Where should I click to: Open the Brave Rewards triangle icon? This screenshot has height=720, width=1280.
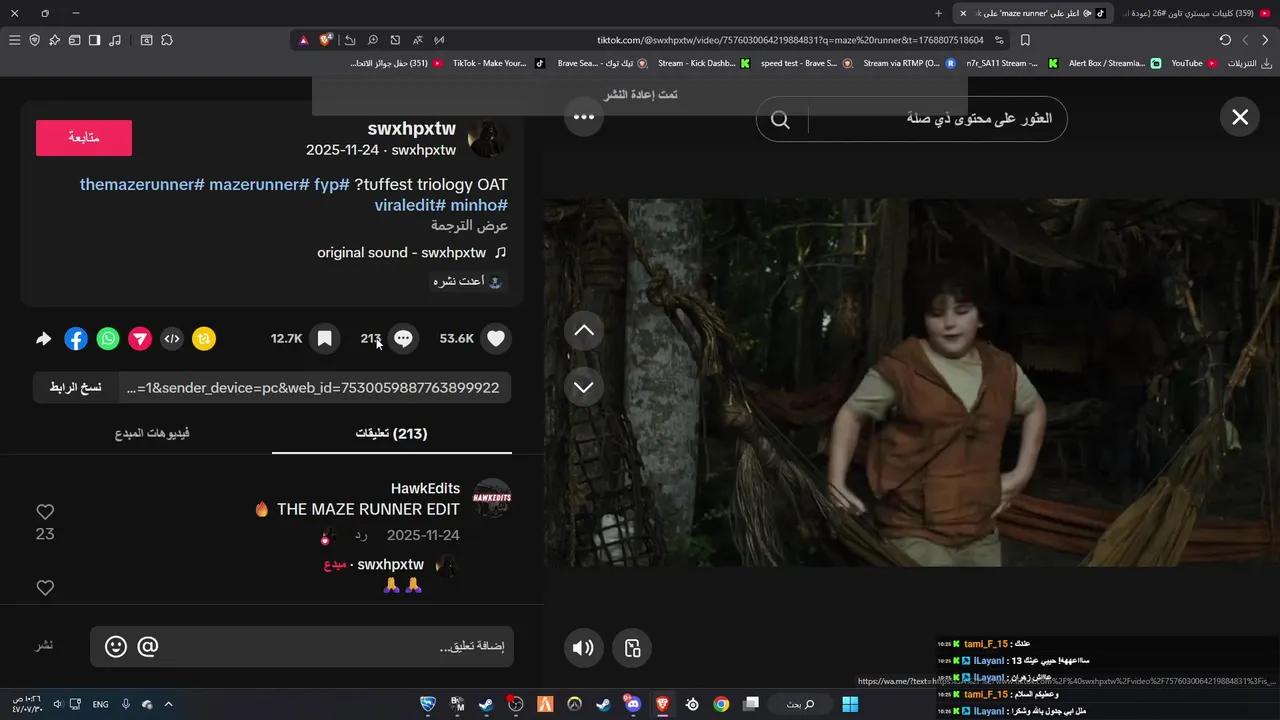(x=304, y=40)
